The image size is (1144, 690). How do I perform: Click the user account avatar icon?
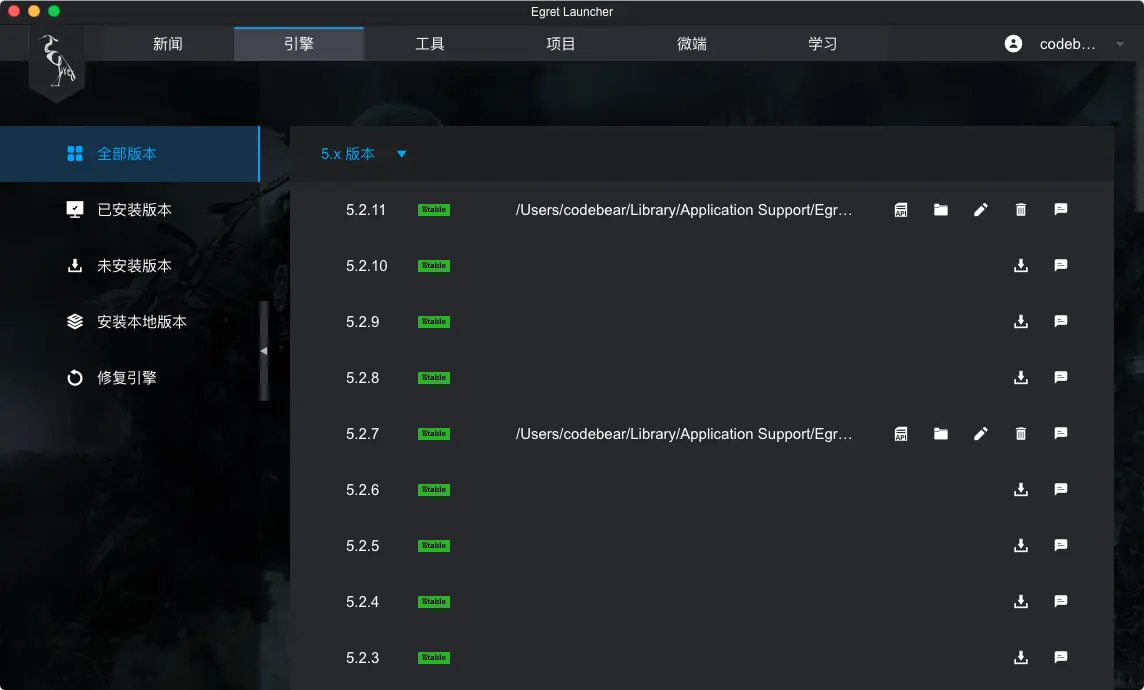tap(1013, 44)
